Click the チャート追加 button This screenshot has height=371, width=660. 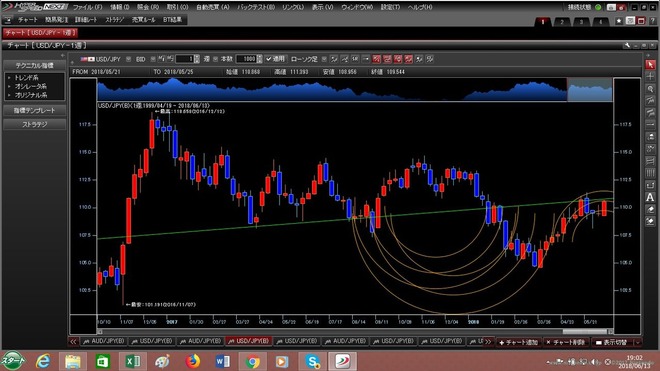tap(519, 342)
